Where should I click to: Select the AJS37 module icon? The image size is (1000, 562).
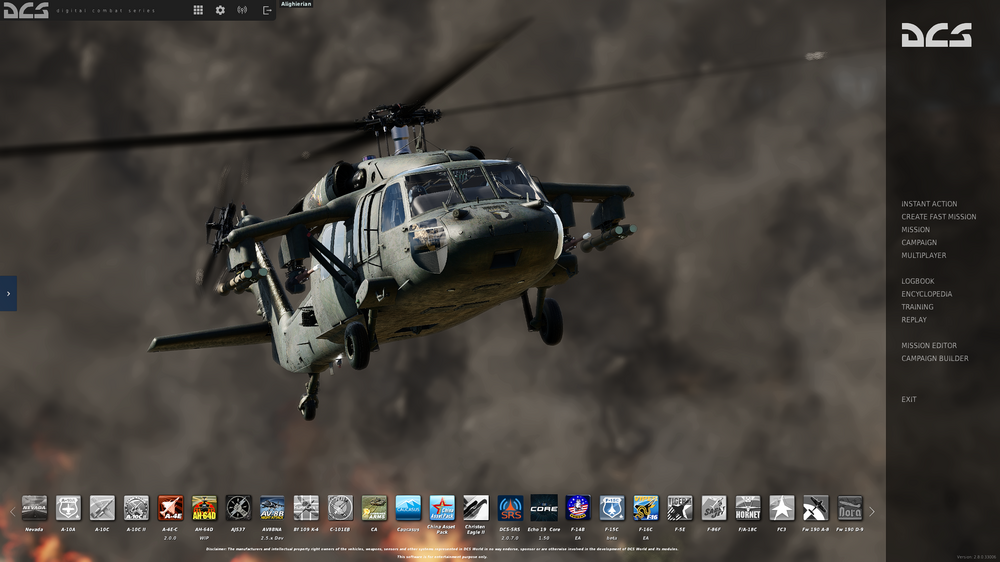click(238, 508)
